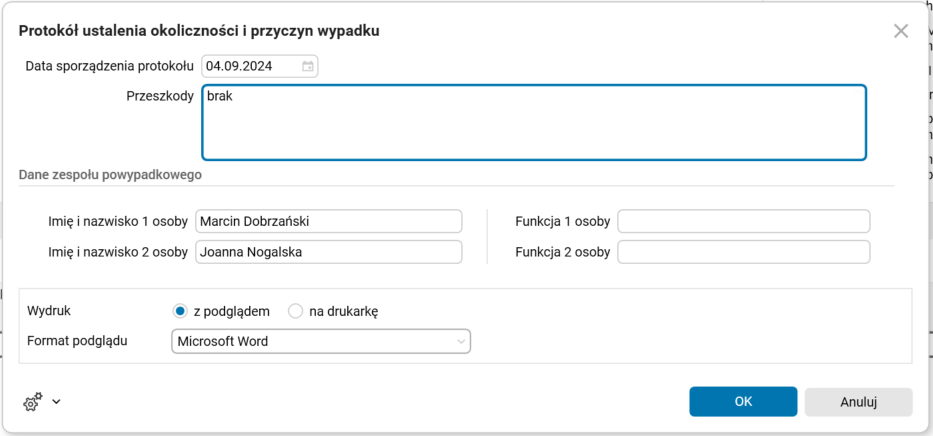Viewport: 933px width, 436px height.
Task: Click the 'Format podglądu' label
Action: tap(77, 341)
